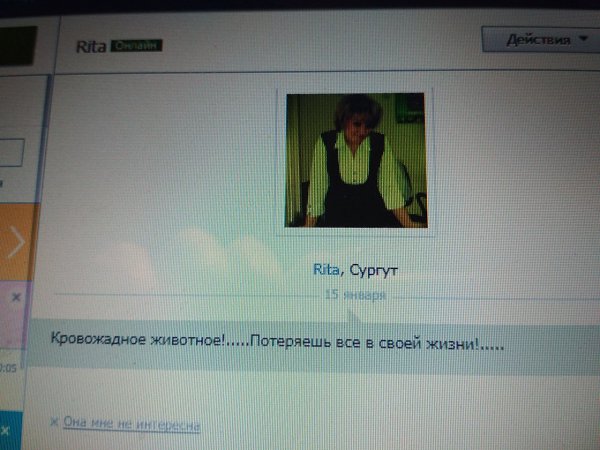Click 'Она мне не интересна' link
The width and height of the screenshot is (600, 450).
click(132, 424)
